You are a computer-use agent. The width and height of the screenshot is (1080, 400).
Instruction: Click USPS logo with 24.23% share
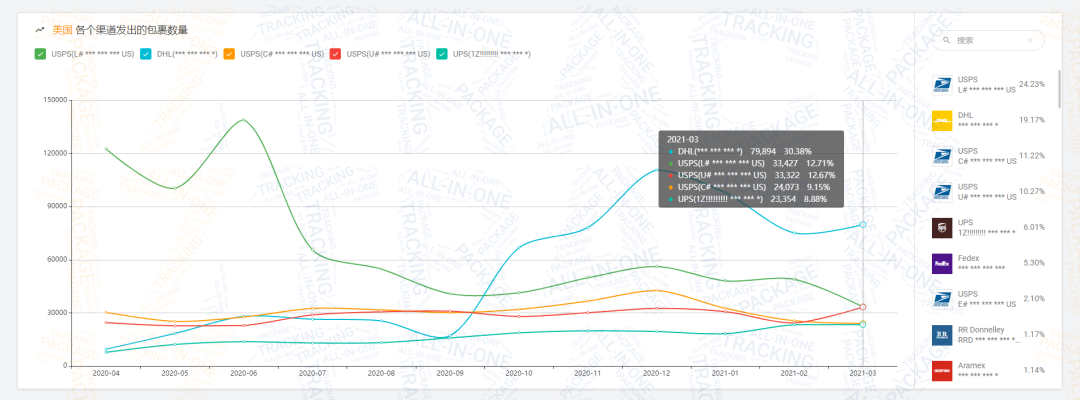pos(941,85)
